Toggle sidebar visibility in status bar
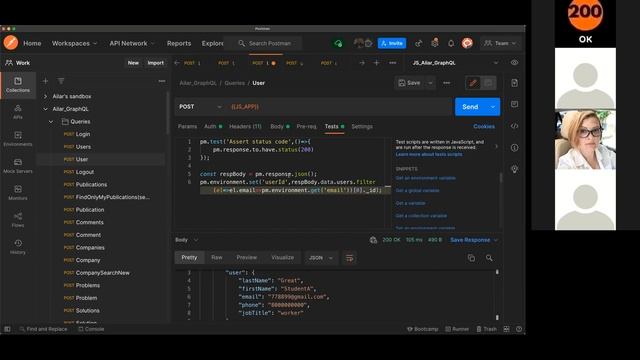 tap(7, 329)
